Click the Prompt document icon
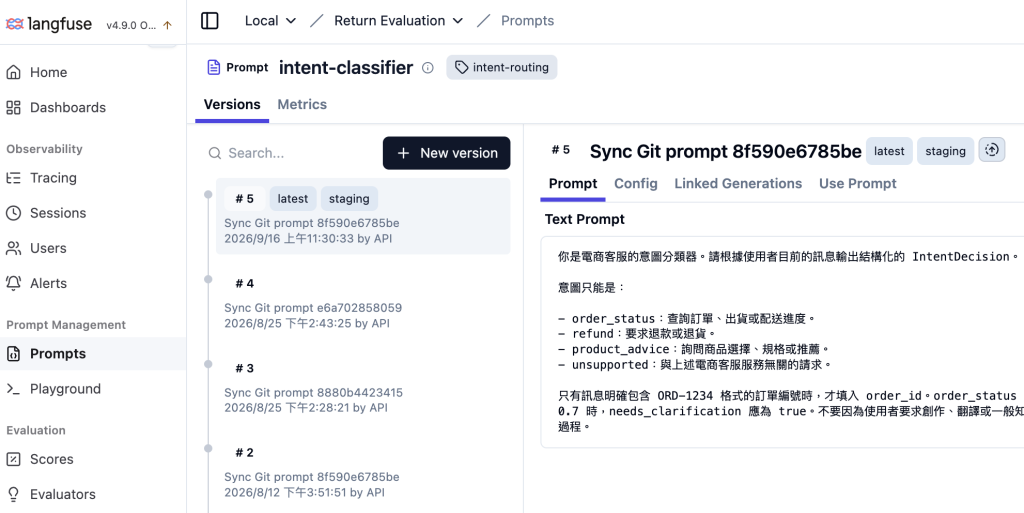 coord(214,67)
